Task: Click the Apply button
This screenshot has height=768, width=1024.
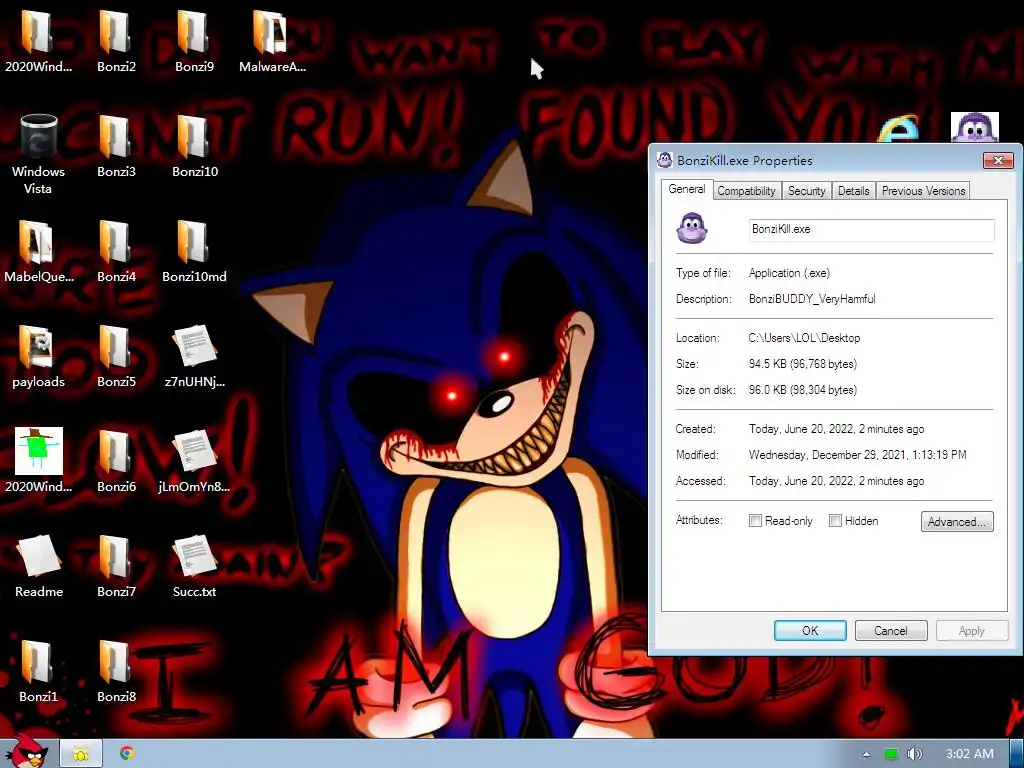Action: click(x=971, y=630)
